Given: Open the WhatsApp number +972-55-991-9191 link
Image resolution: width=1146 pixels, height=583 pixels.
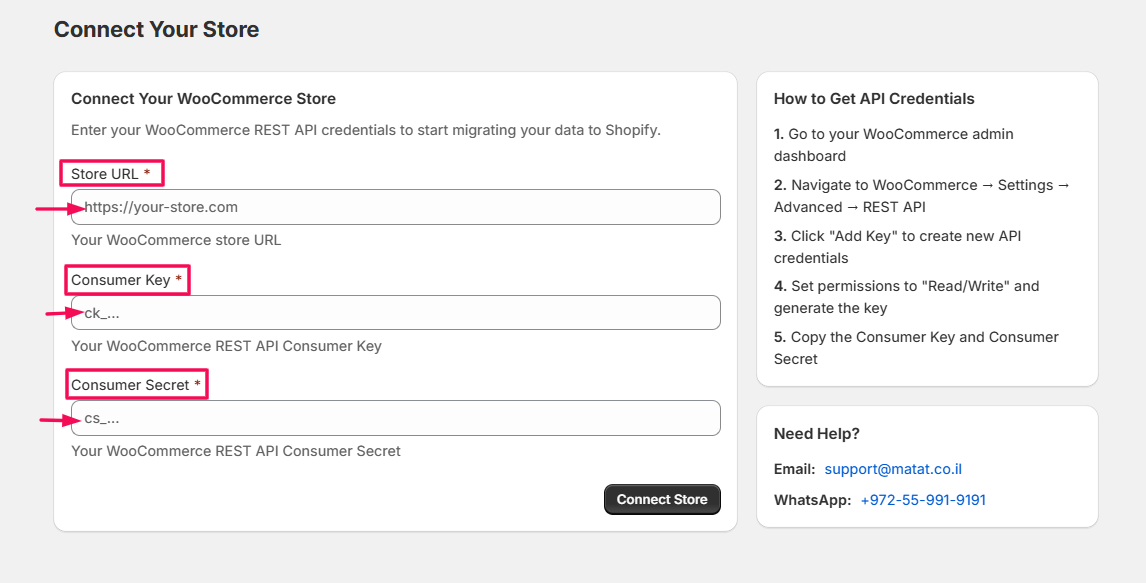Looking at the screenshot, I should click(x=922, y=500).
